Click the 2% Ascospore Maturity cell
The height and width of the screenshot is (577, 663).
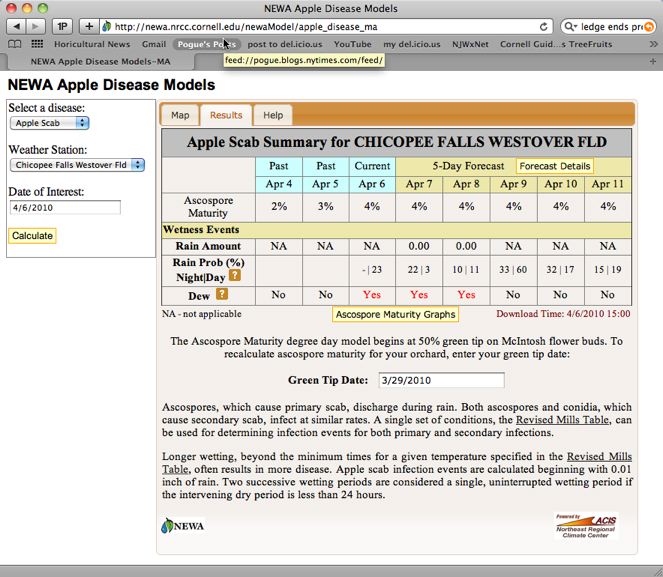(x=279, y=207)
